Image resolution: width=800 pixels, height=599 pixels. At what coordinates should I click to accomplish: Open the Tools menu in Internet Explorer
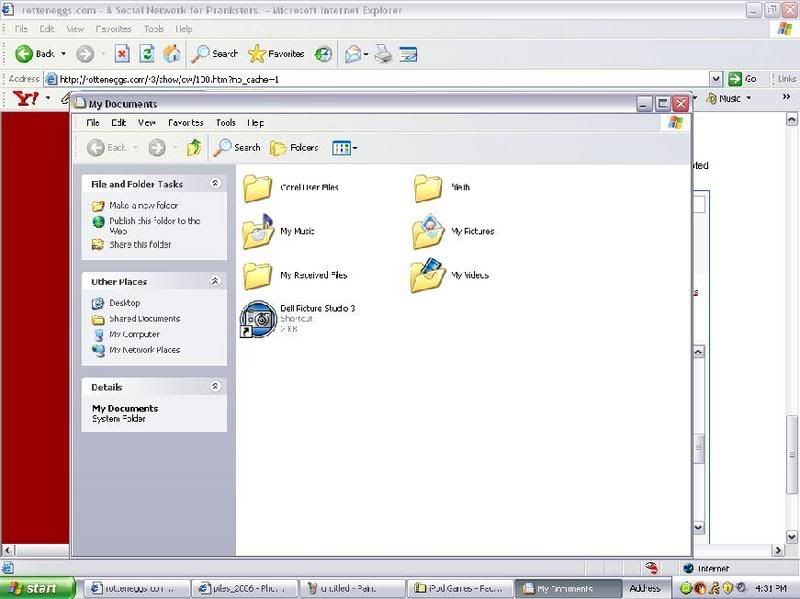(x=153, y=29)
